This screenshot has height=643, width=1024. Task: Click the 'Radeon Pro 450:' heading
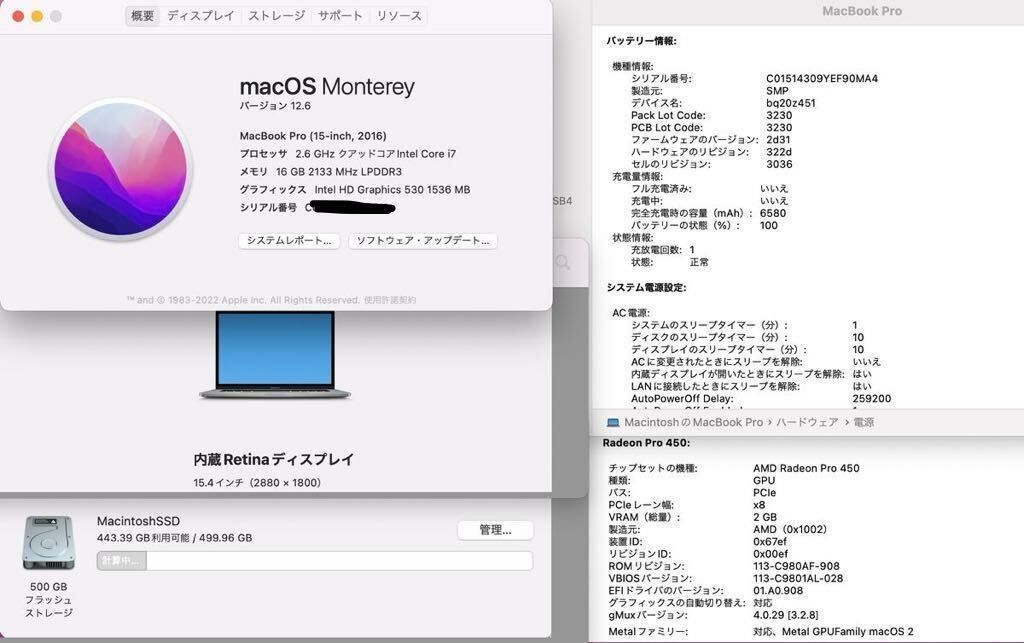(647, 443)
